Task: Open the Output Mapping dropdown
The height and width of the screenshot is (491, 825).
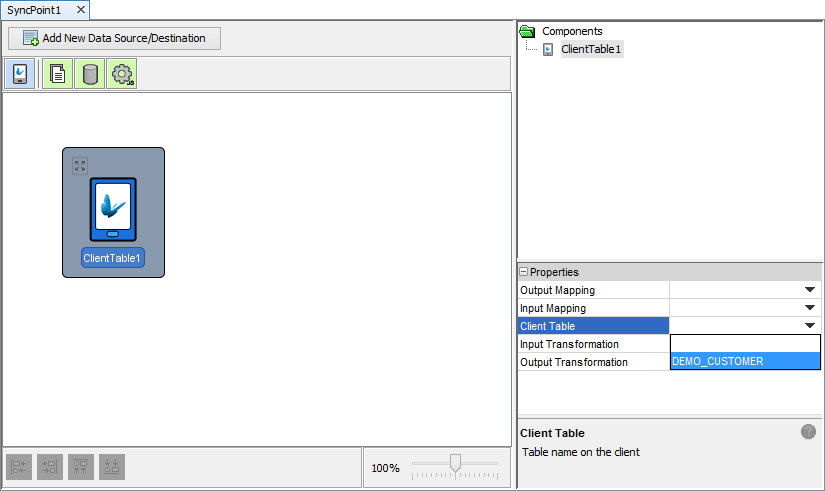Action: click(809, 290)
